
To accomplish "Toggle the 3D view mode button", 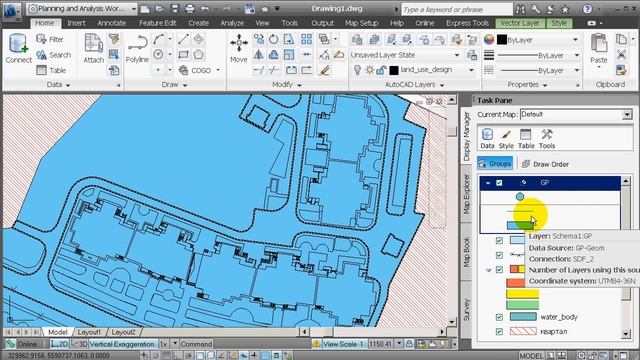I will (x=80, y=344).
